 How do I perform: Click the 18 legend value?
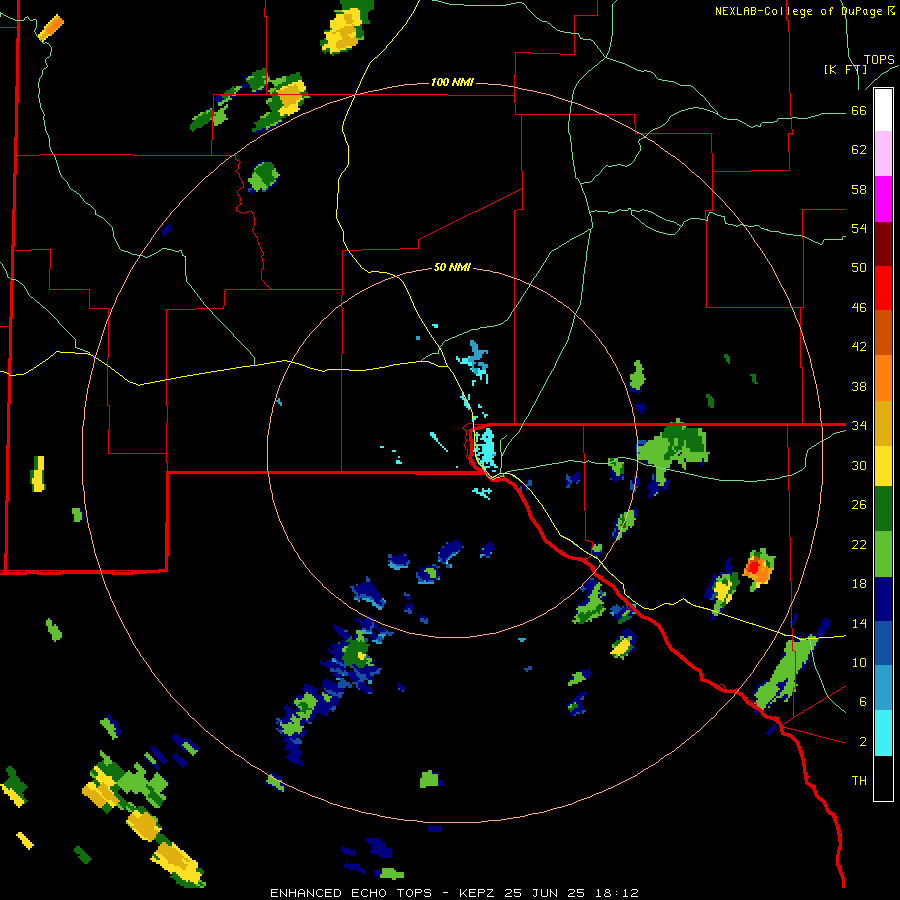coord(859,584)
